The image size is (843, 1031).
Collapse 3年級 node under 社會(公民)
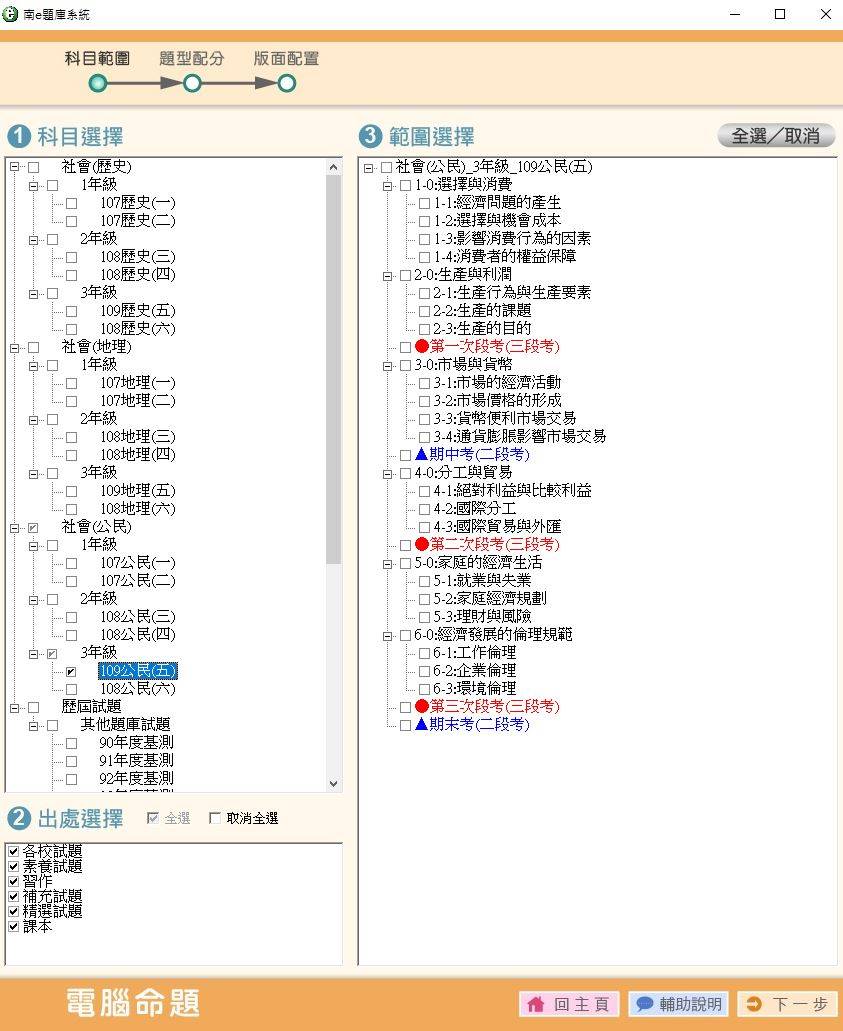(x=34, y=654)
